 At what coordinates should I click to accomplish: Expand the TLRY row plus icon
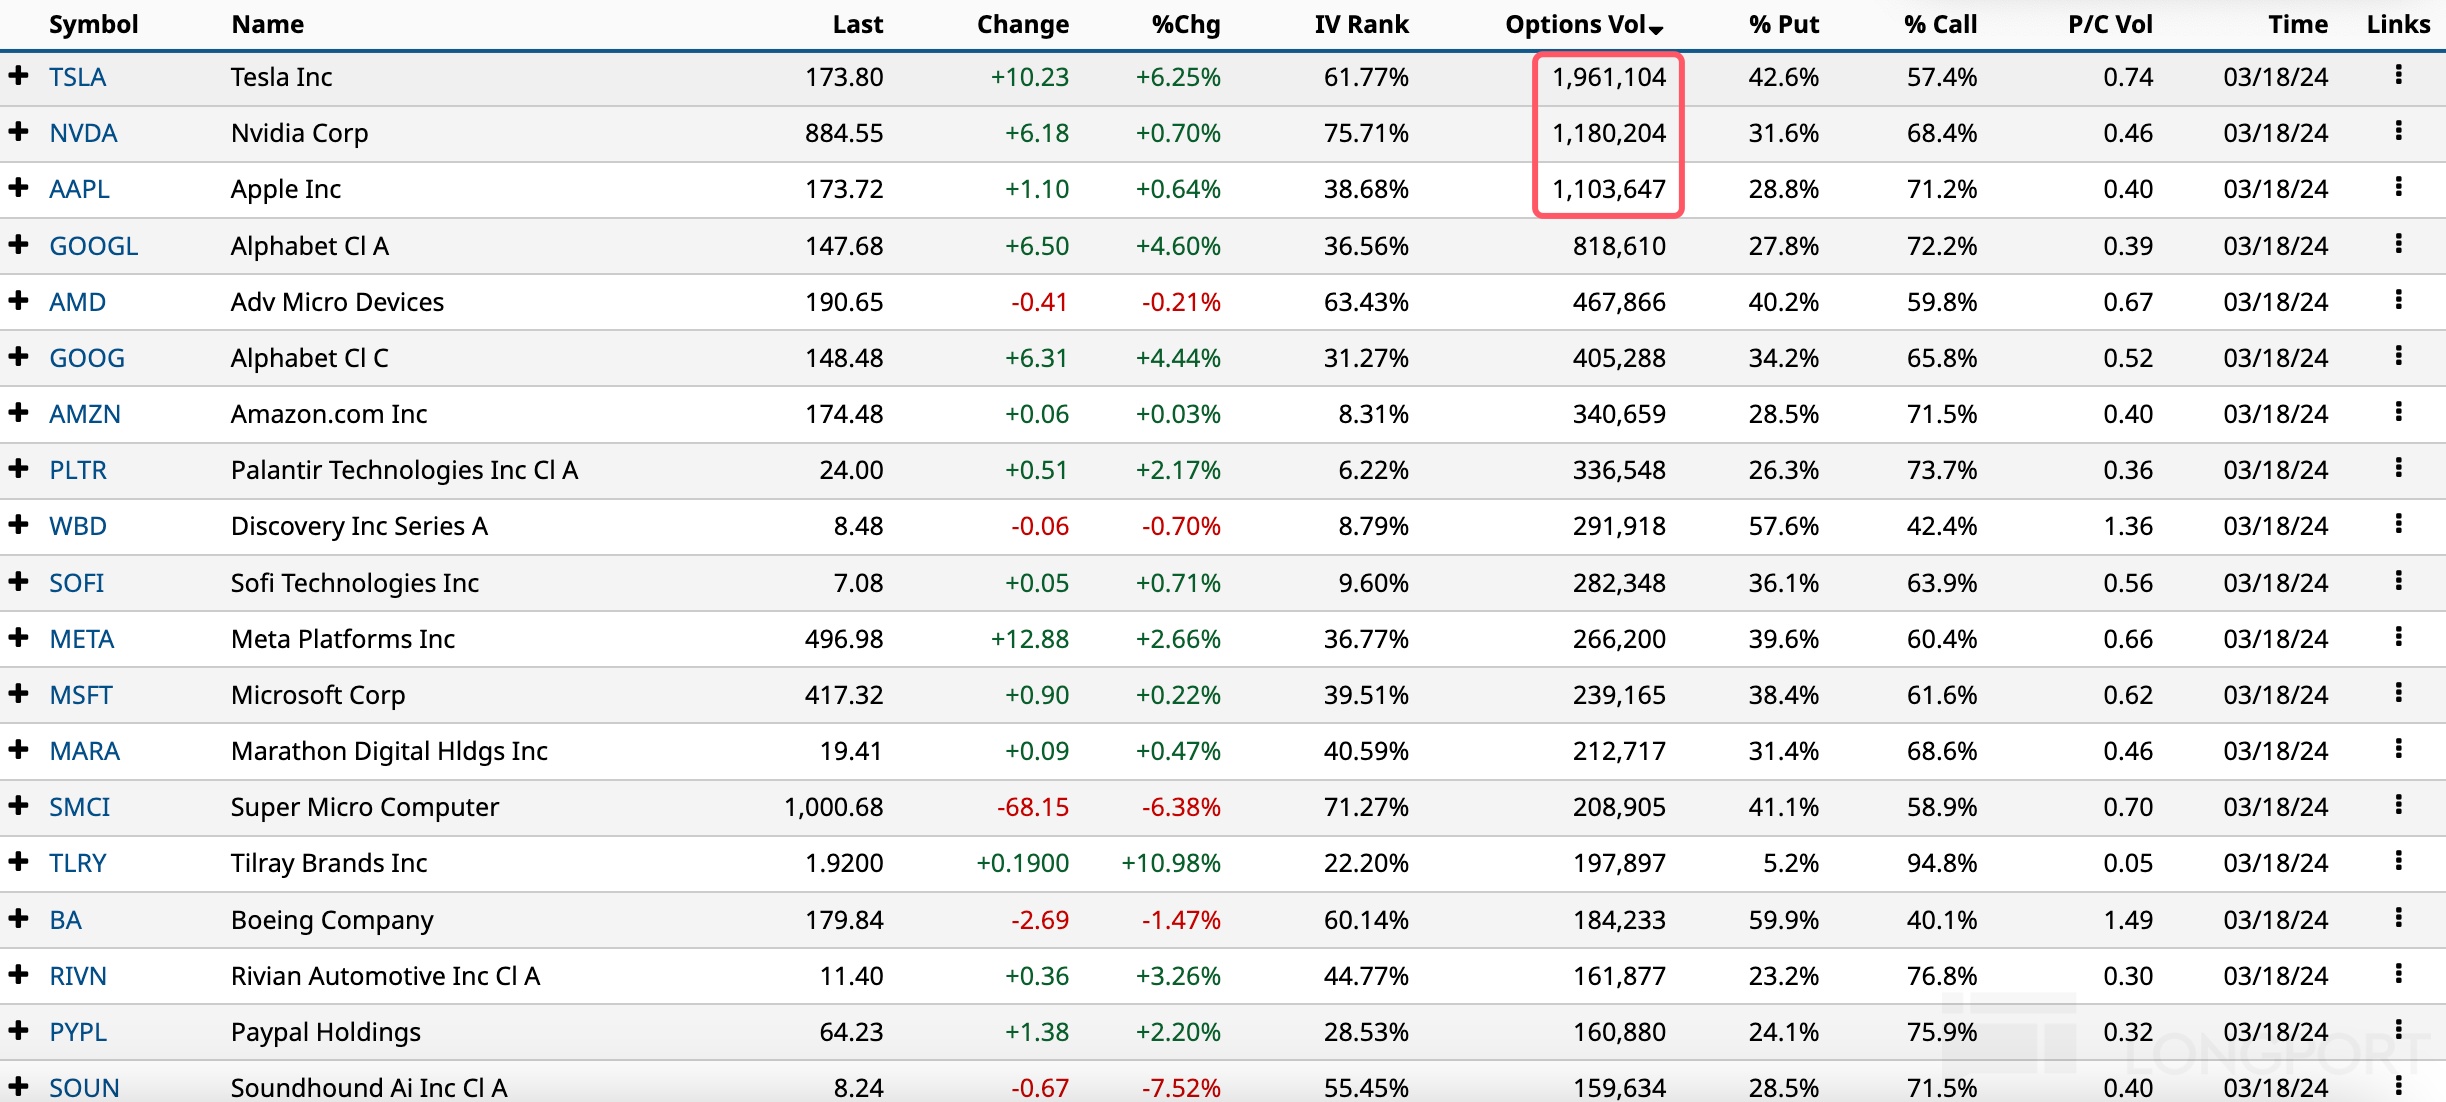point(18,861)
